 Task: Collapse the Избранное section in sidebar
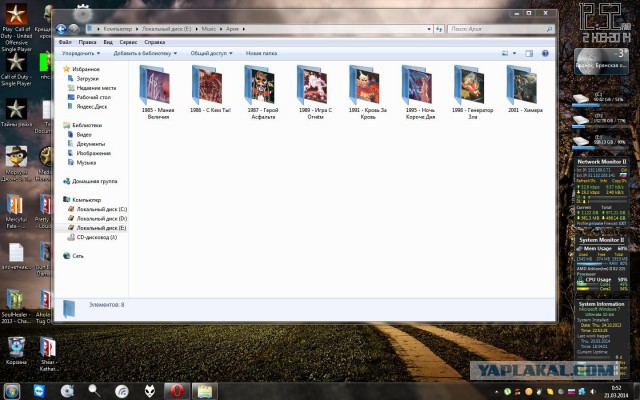[x=82, y=69]
